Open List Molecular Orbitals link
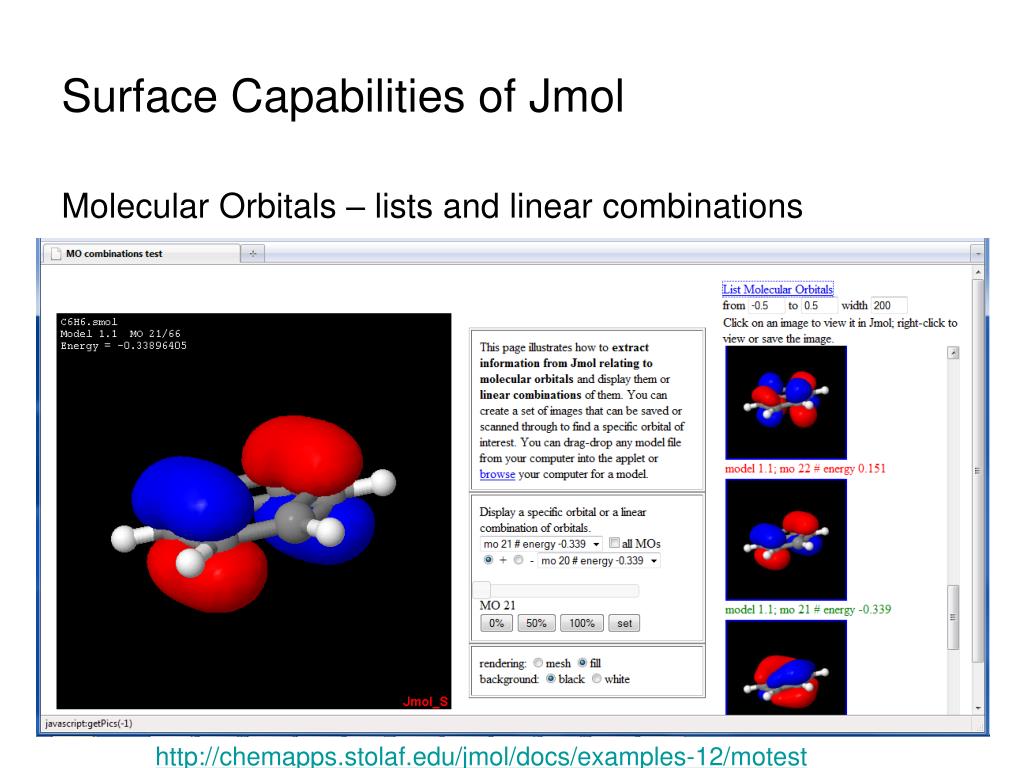 point(777,289)
